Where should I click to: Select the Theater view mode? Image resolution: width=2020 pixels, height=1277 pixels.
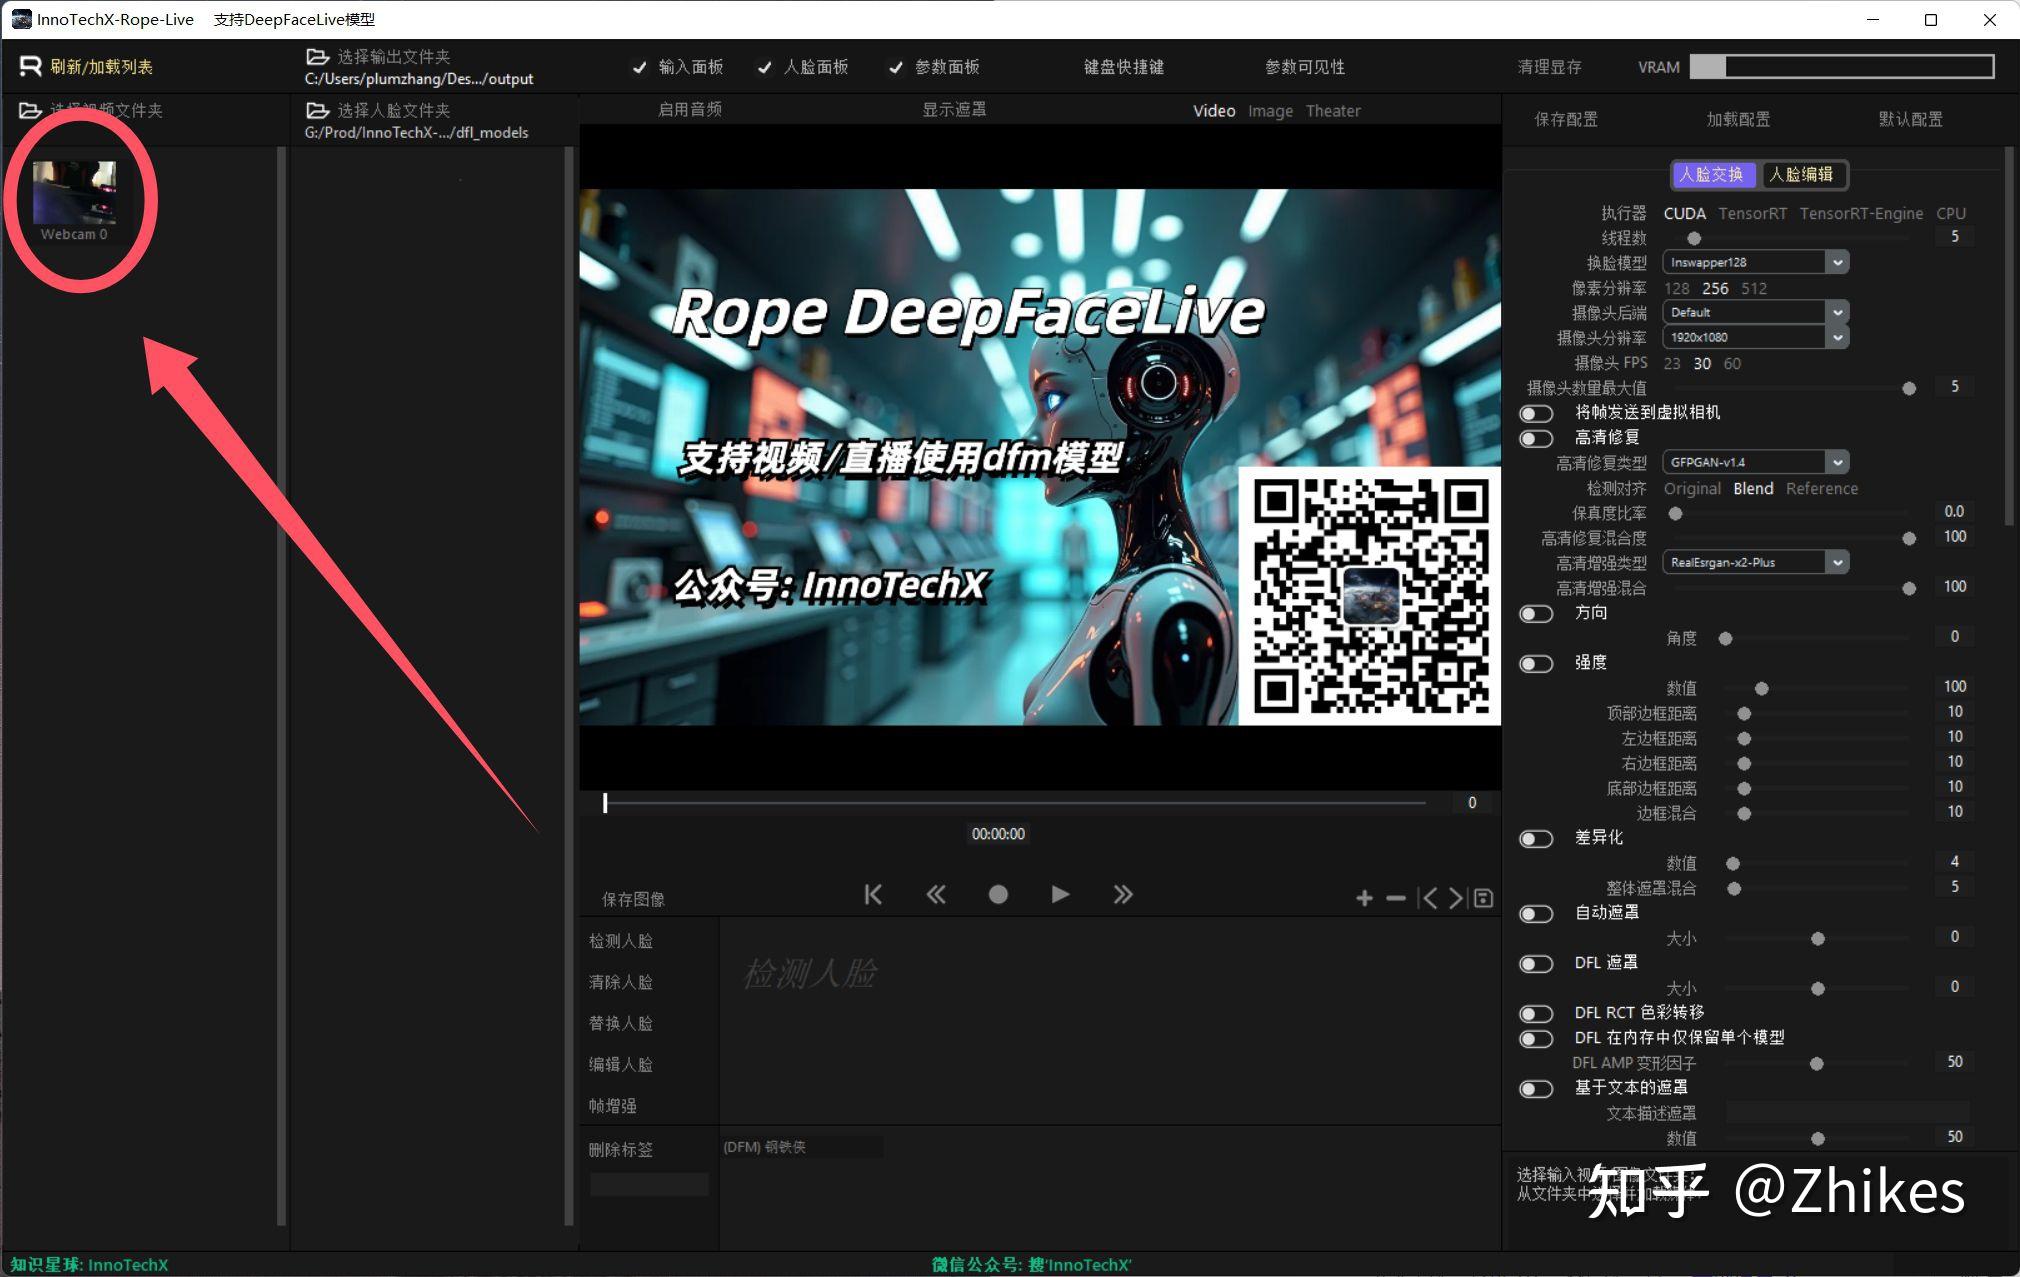[1333, 111]
